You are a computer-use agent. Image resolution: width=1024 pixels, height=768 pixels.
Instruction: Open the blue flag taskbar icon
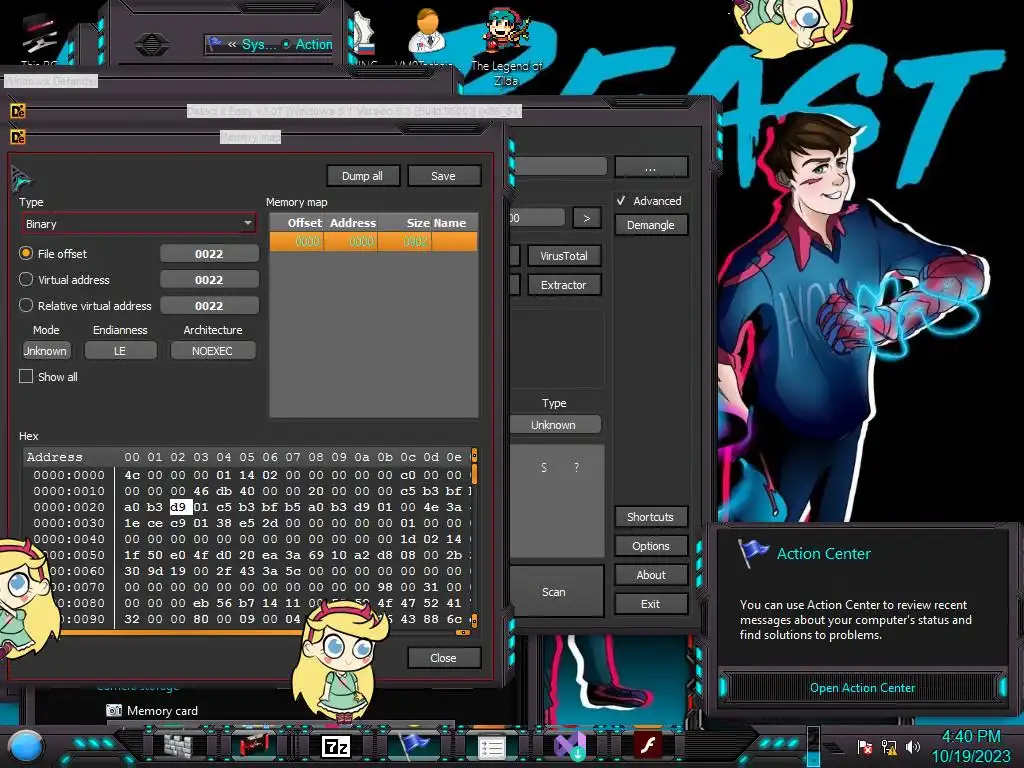(414, 744)
